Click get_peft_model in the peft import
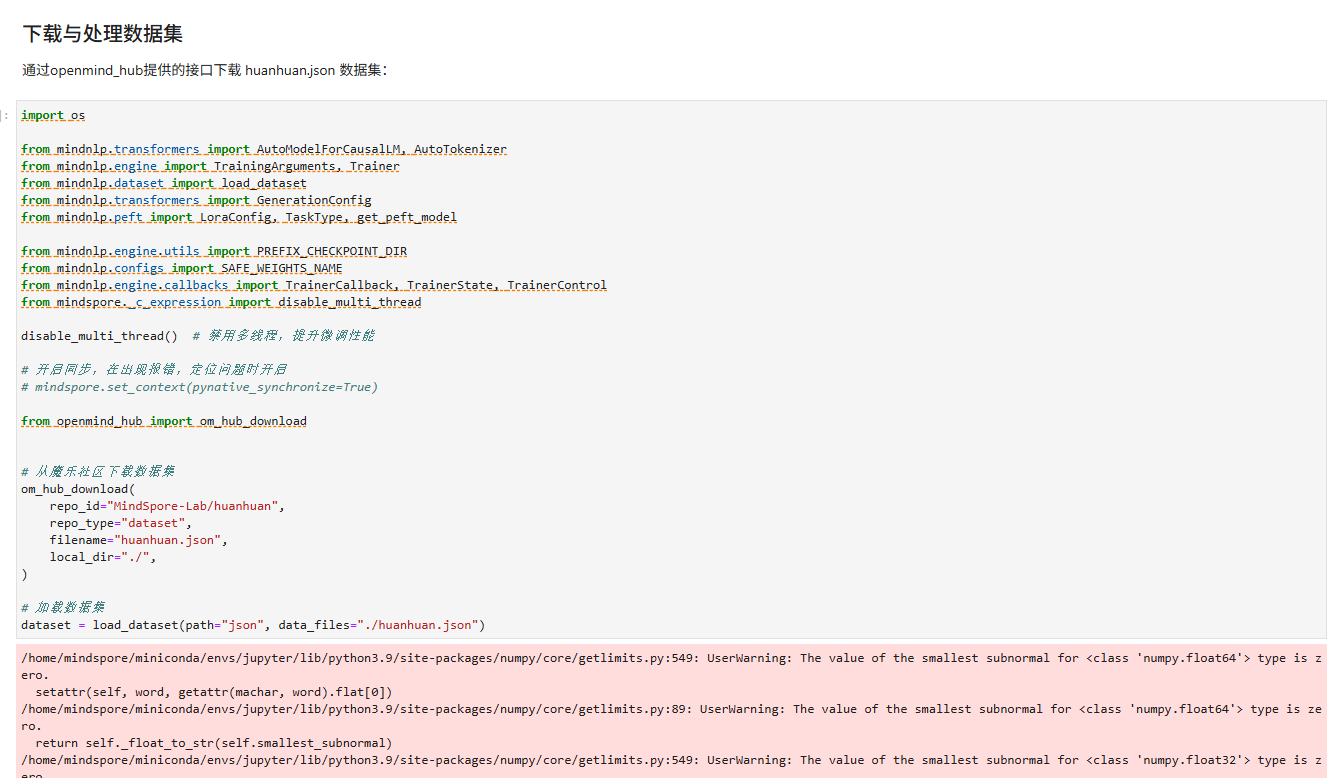 [x=407, y=217]
